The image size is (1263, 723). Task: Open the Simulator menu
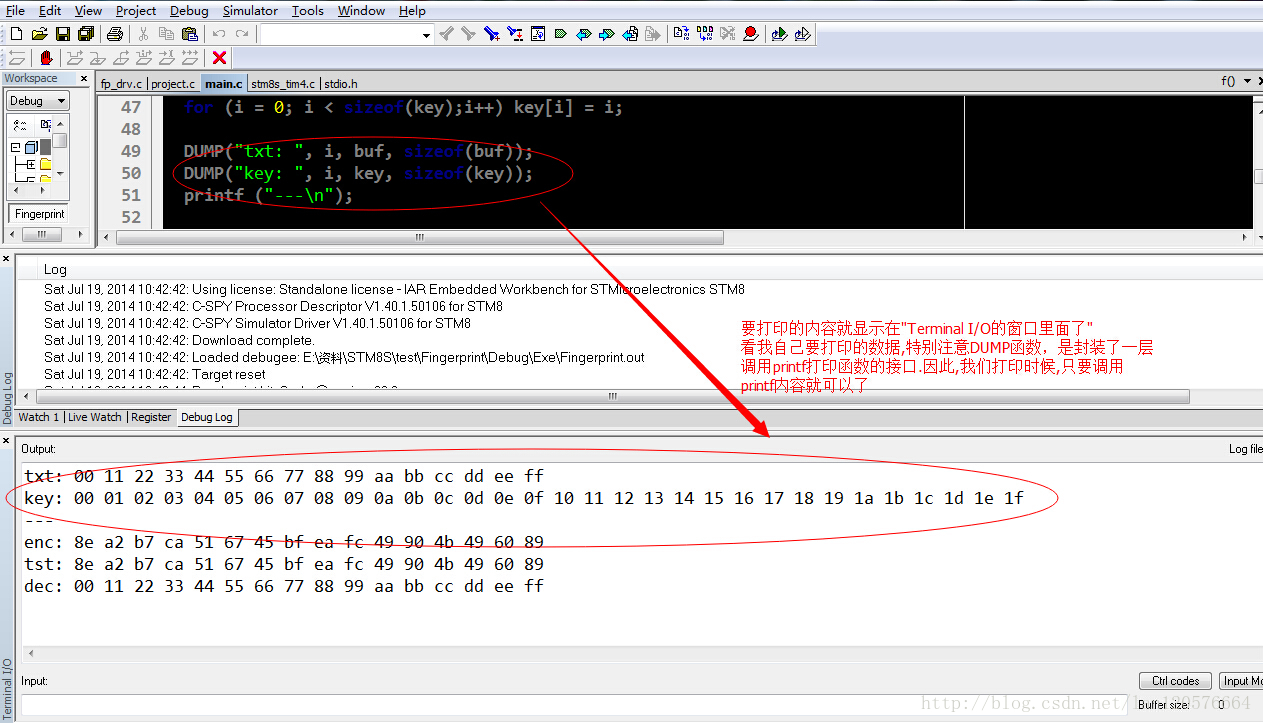click(x=250, y=11)
